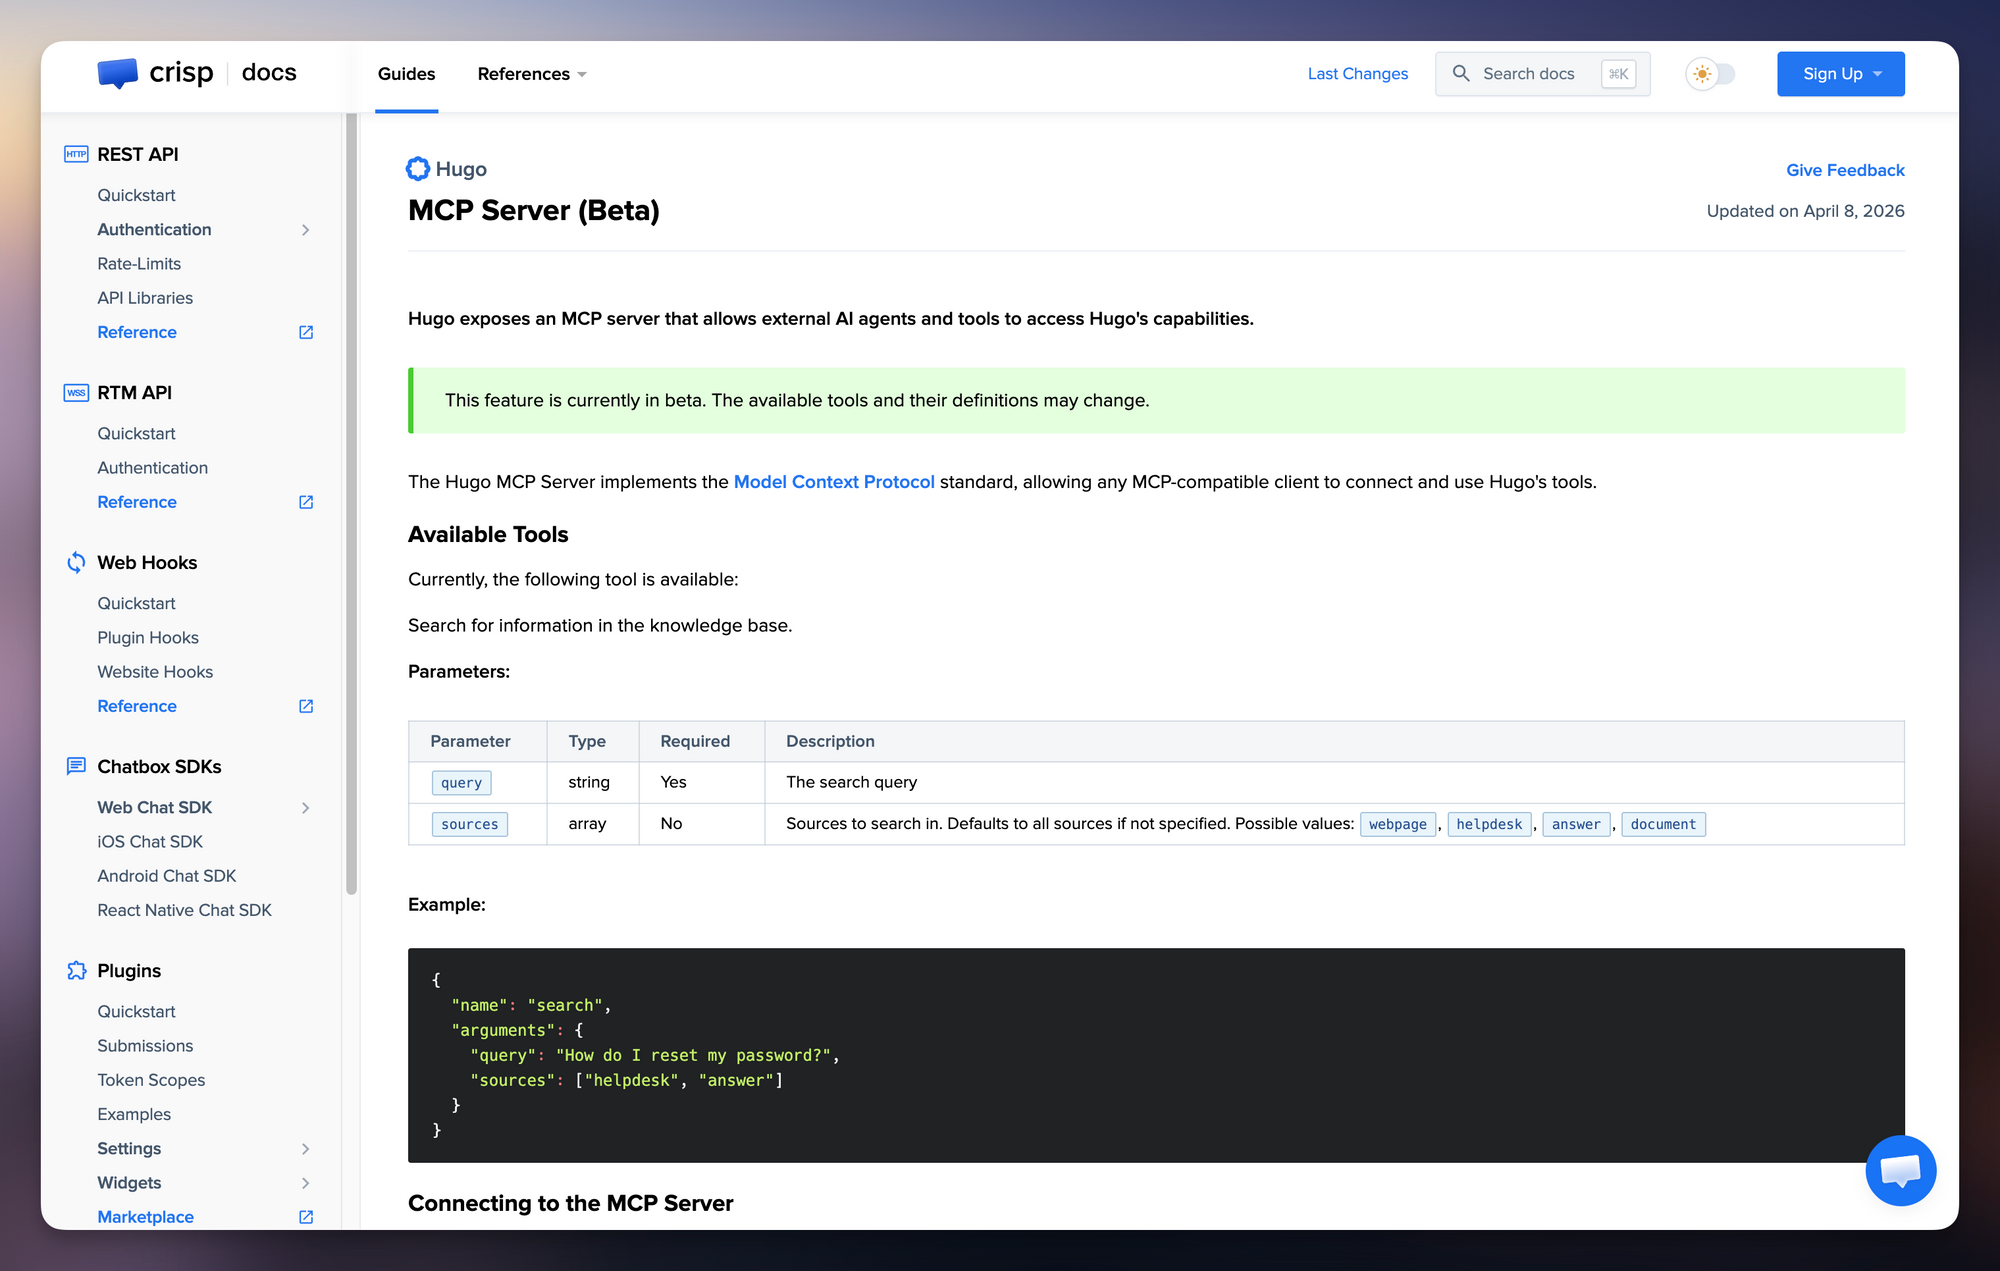This screenshot has height=1271, width=2000.
Task: Open Marketplace external link icon
Action: tap(306, 1217)
